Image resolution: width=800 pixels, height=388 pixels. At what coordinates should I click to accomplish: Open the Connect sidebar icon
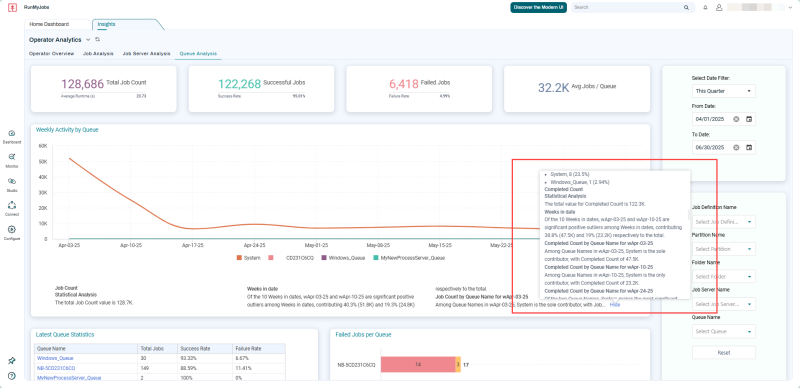click(12, 208)
